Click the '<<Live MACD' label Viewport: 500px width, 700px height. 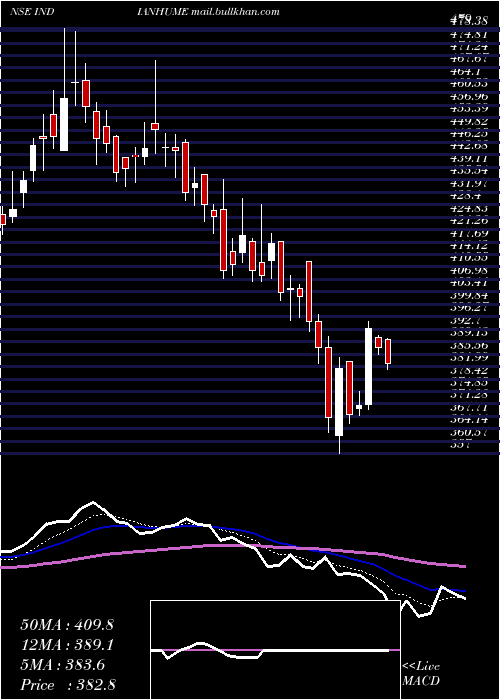pyautogui.click(x=421, y=674)
